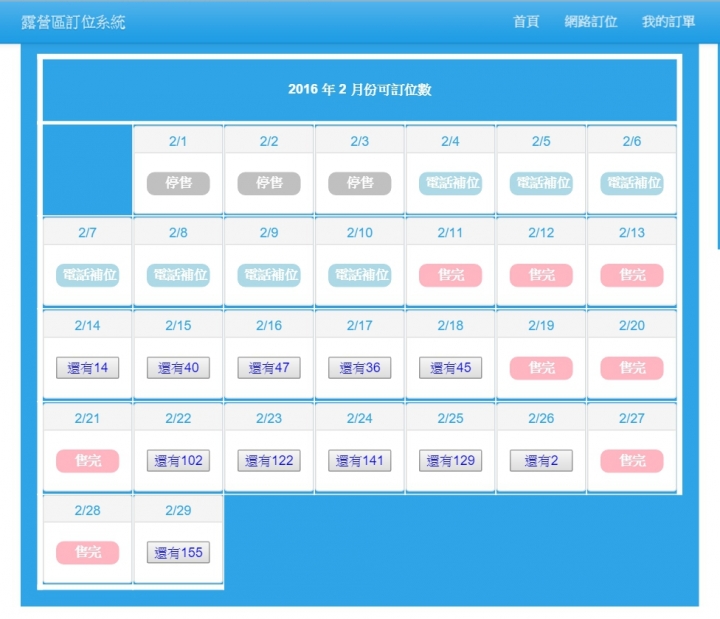Click the 電話補位 badge under 2/5
Viewport: 720px width, 619px height.
point(541,183)
